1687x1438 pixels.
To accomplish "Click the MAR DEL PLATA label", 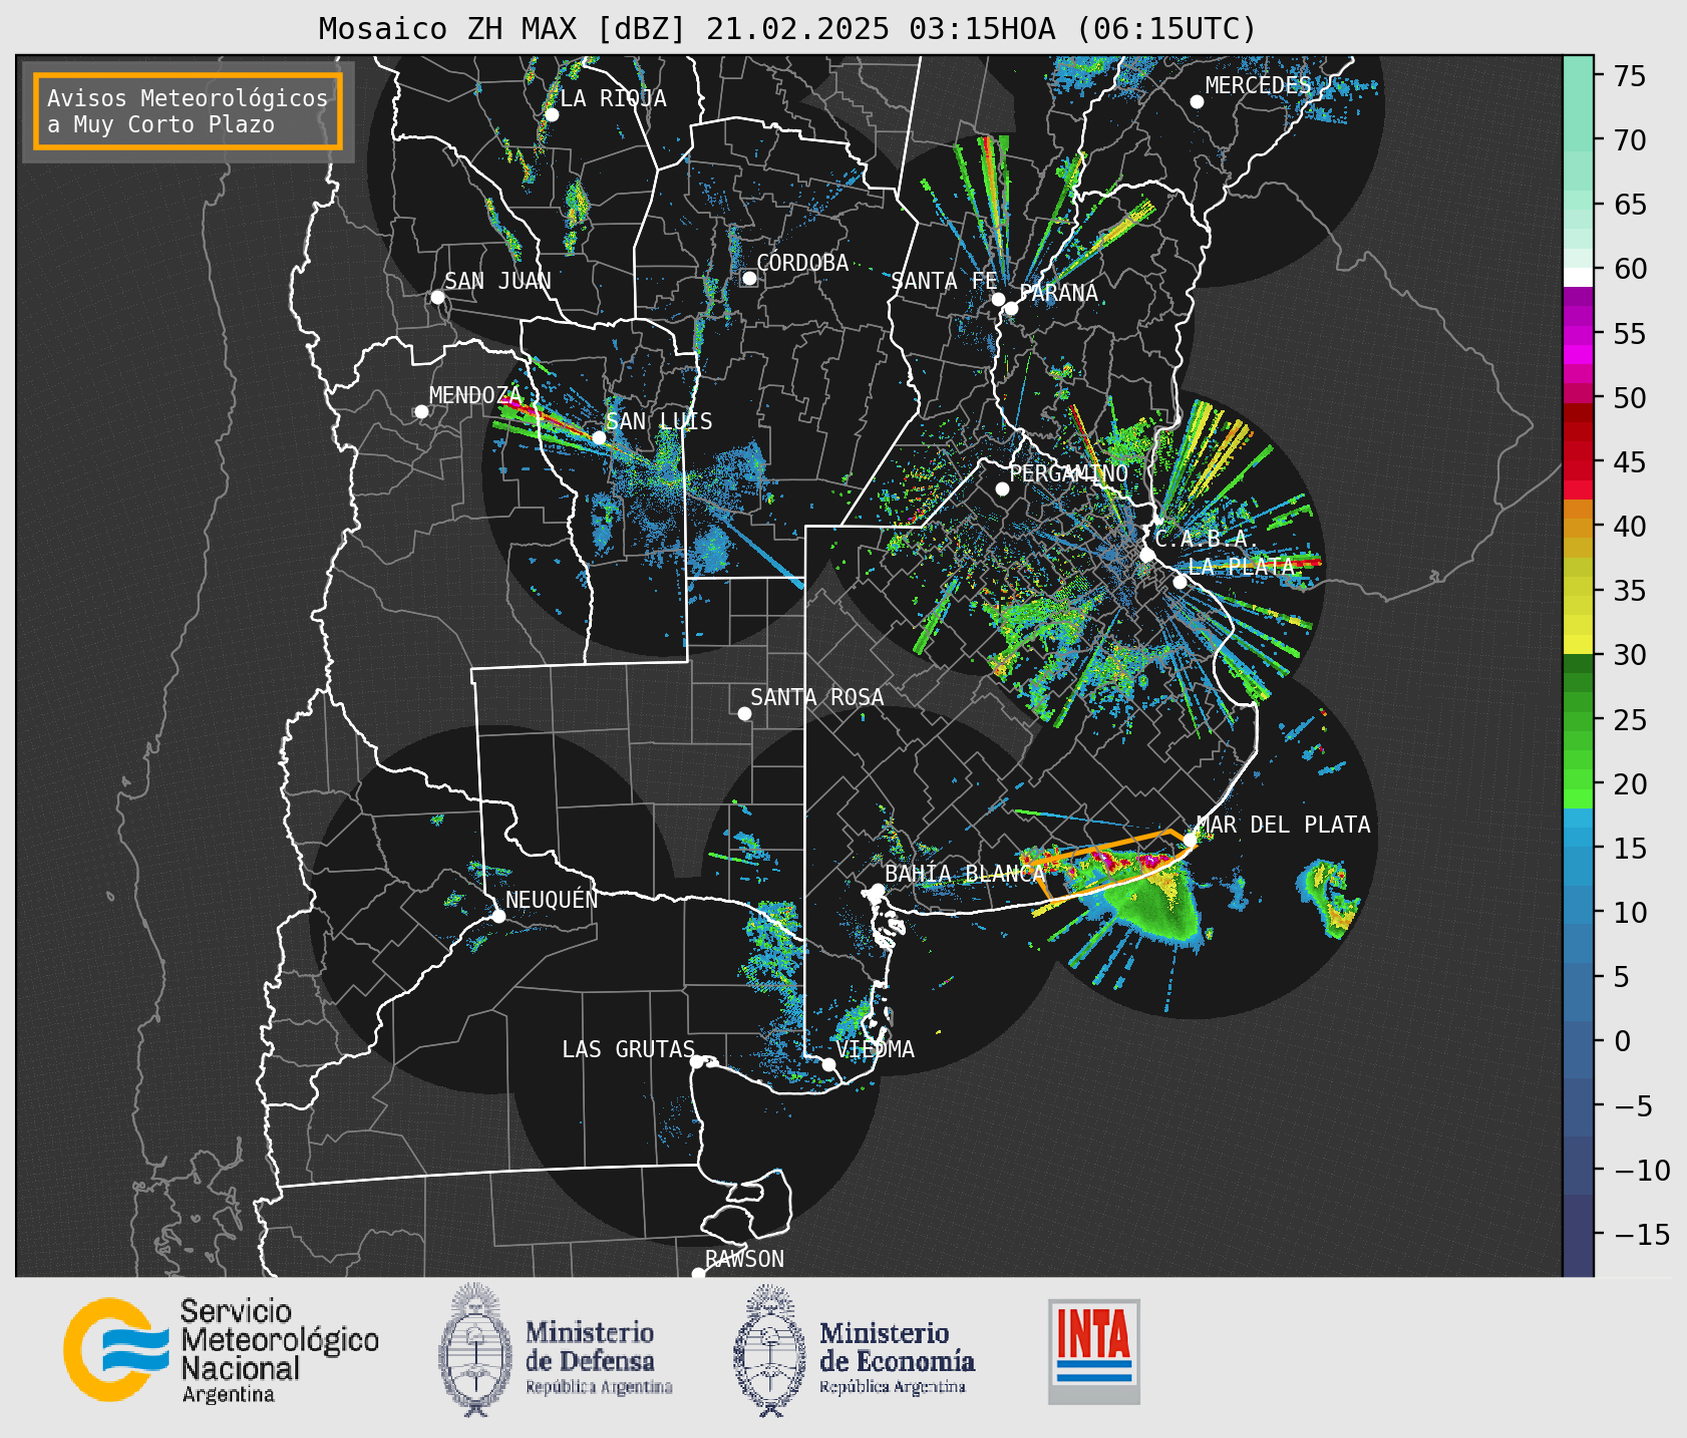I will pos(1283,824).
